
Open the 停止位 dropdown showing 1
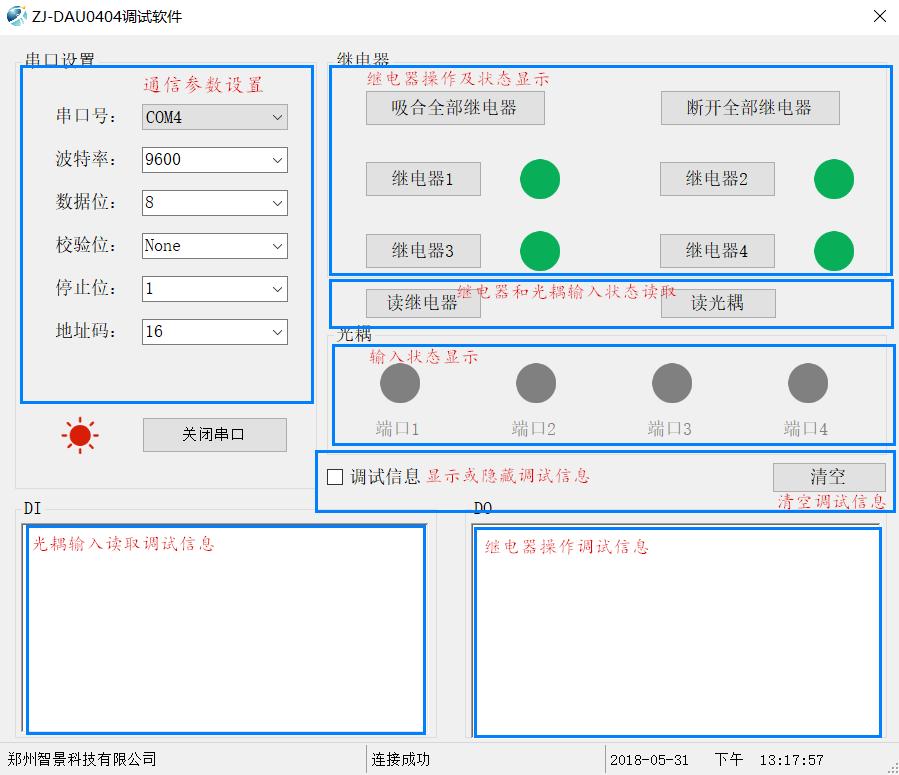click(214, 289)
